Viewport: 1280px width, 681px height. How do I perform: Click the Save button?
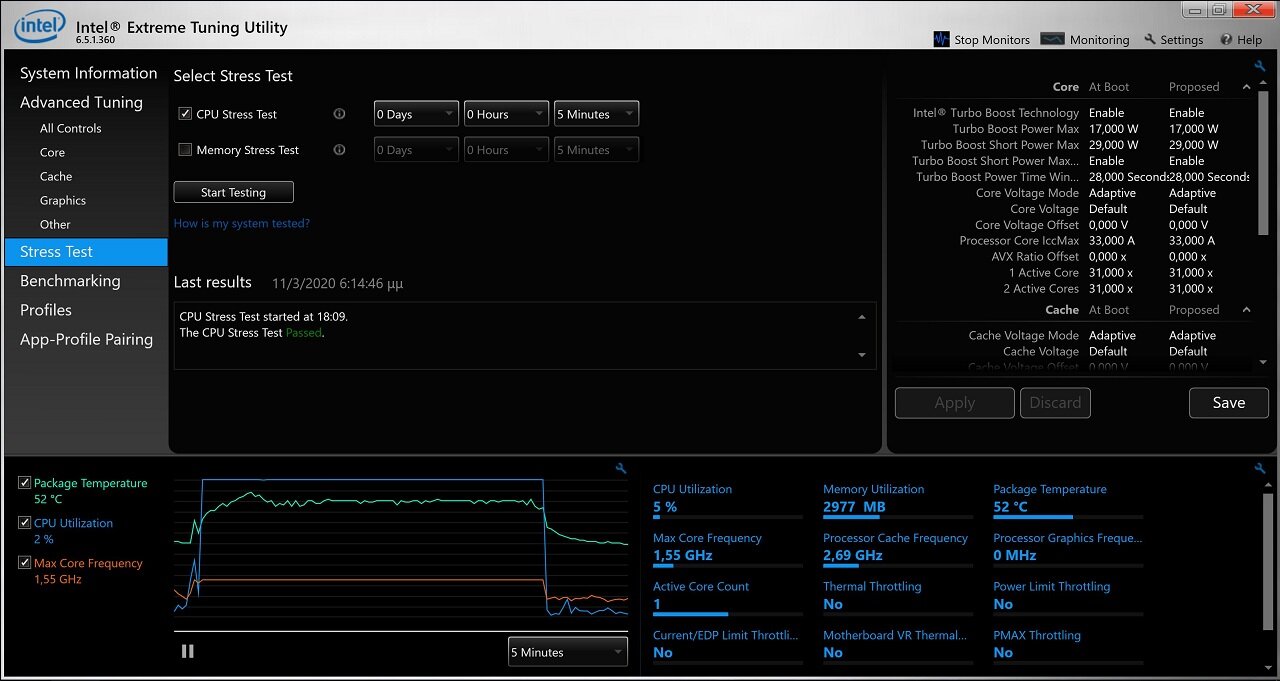(x=1228, y=403)
